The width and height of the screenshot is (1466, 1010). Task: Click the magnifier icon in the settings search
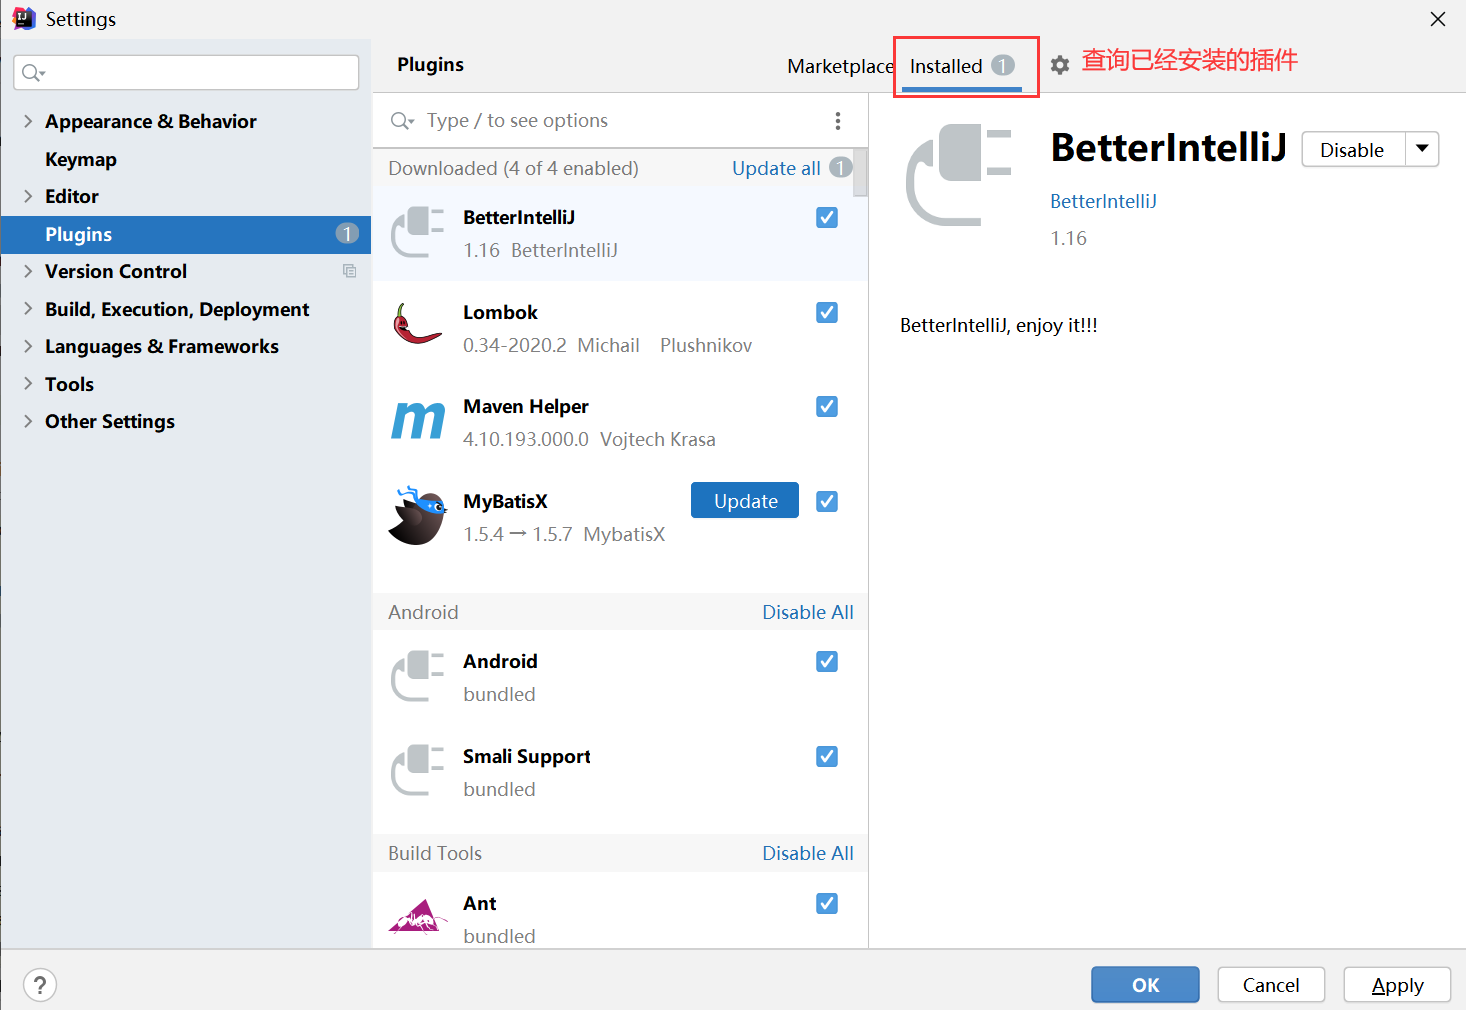[33, 73]
